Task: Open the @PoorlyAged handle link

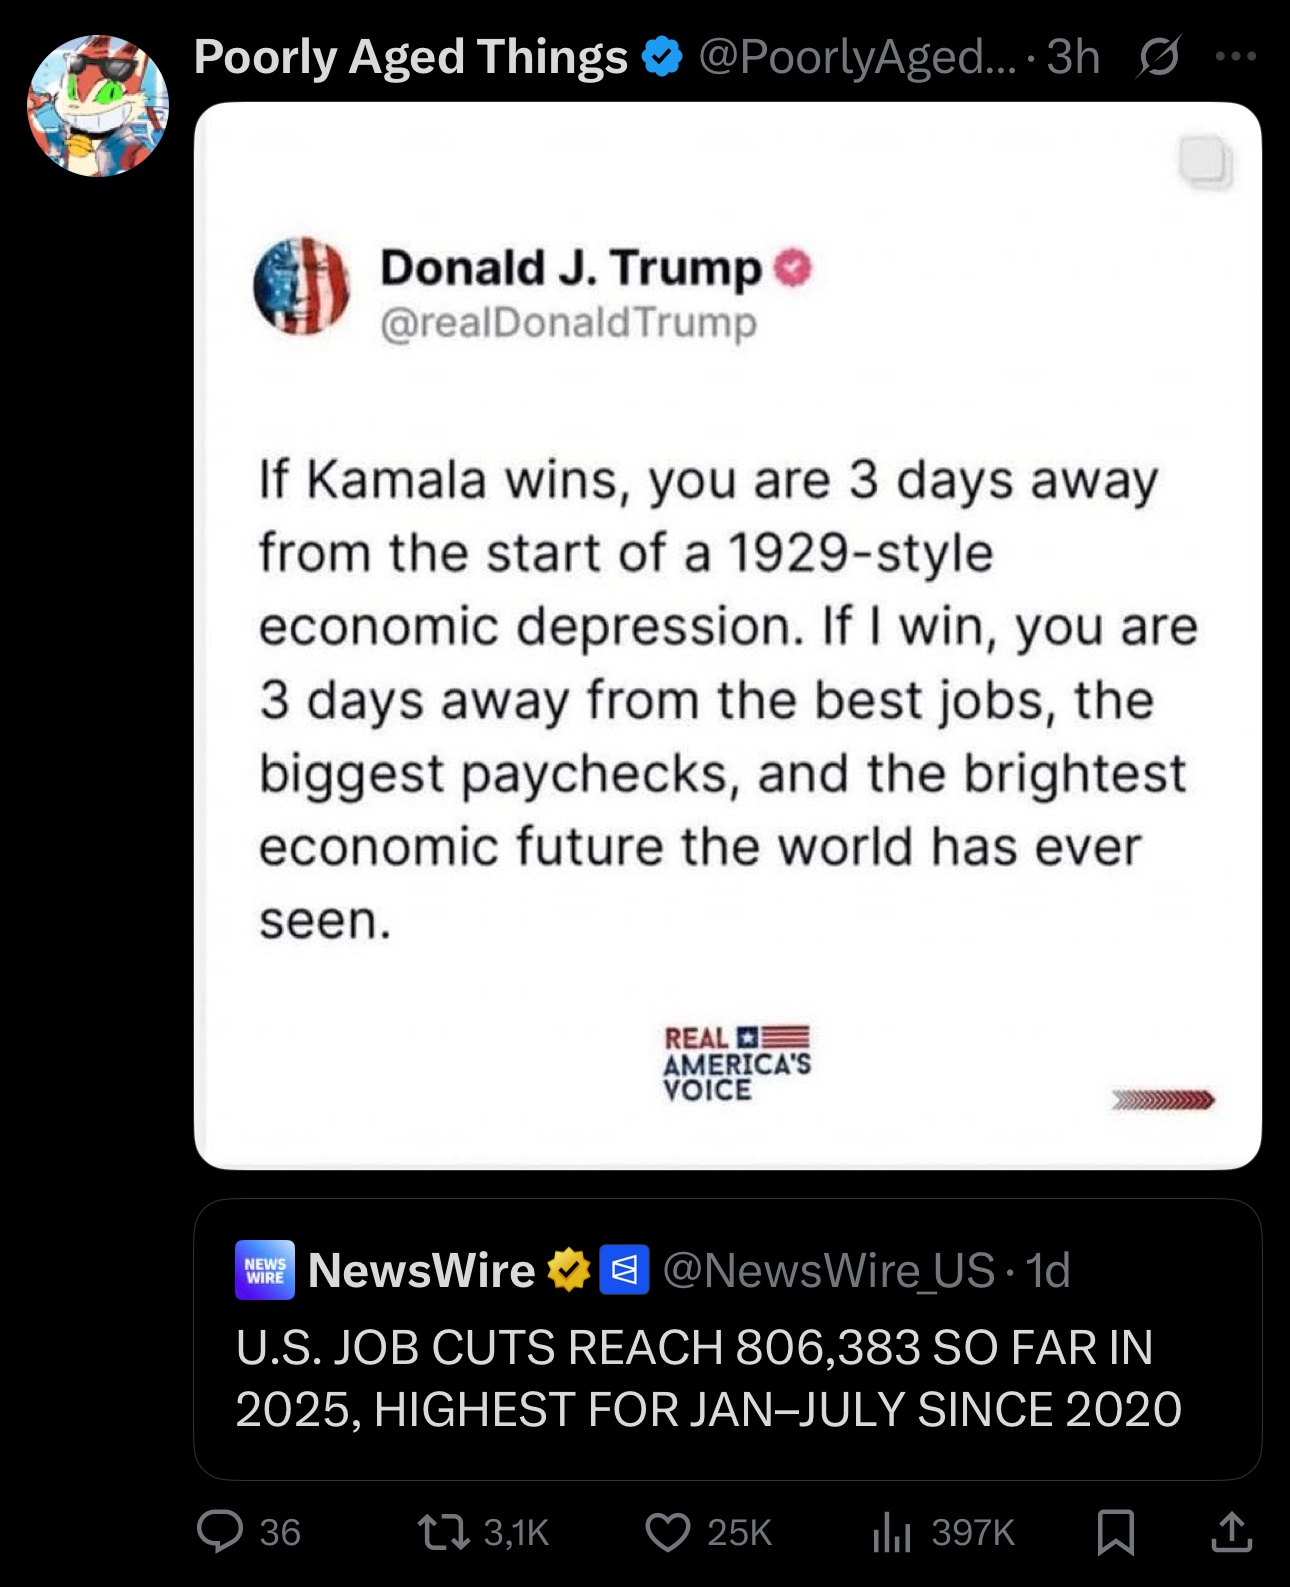Action: pos(856,57)
